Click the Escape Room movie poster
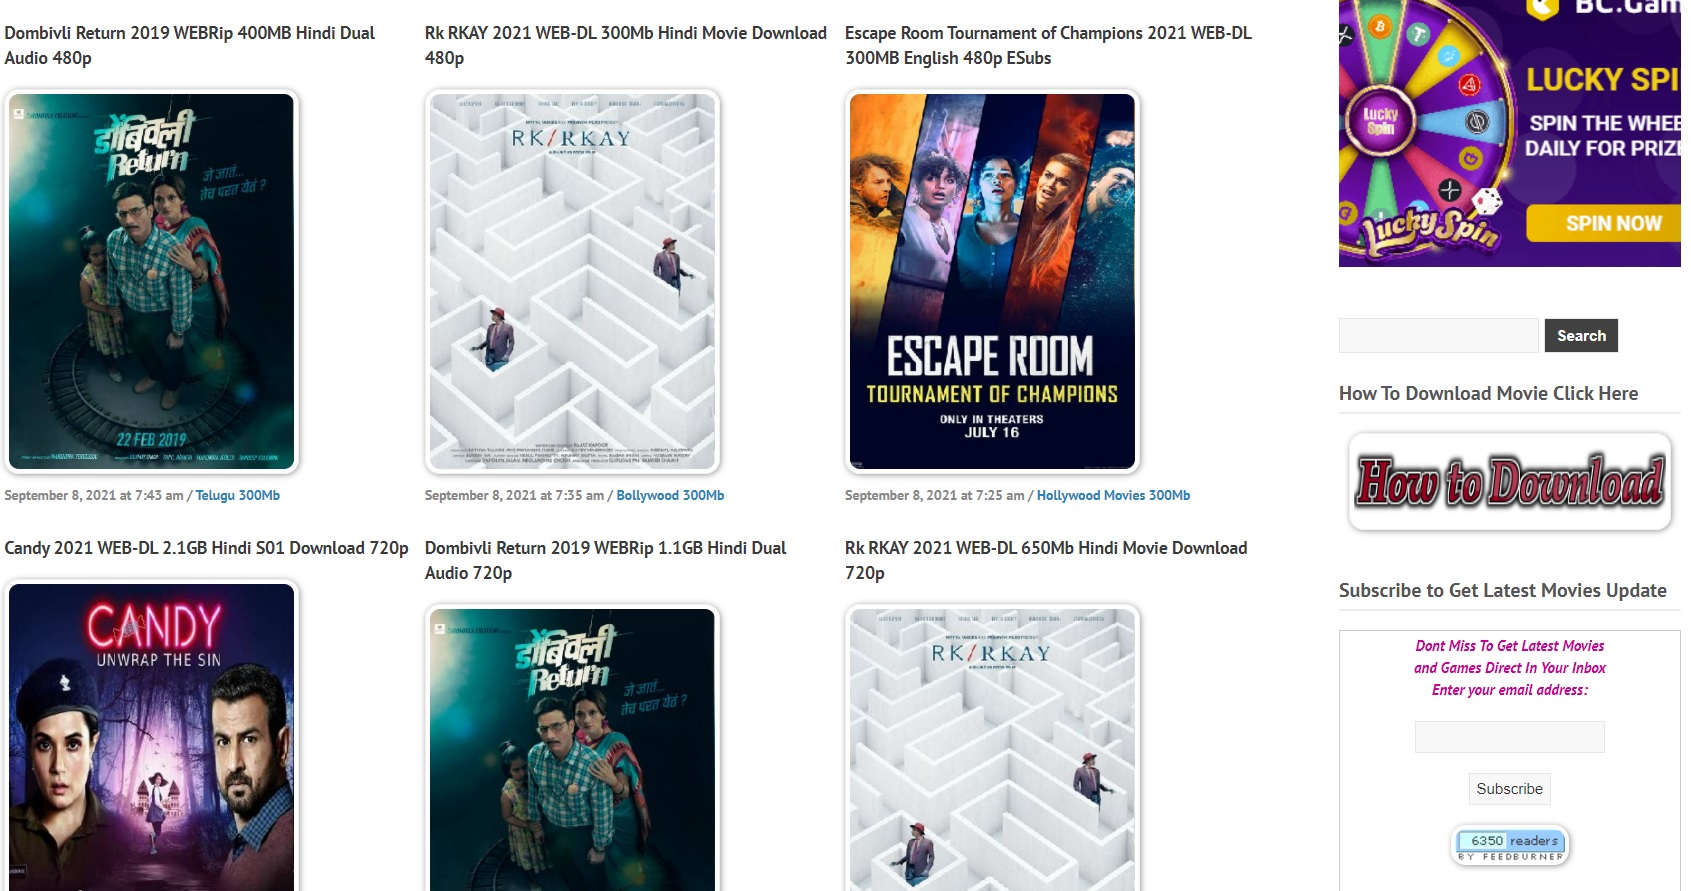 (x=992, y=281)
